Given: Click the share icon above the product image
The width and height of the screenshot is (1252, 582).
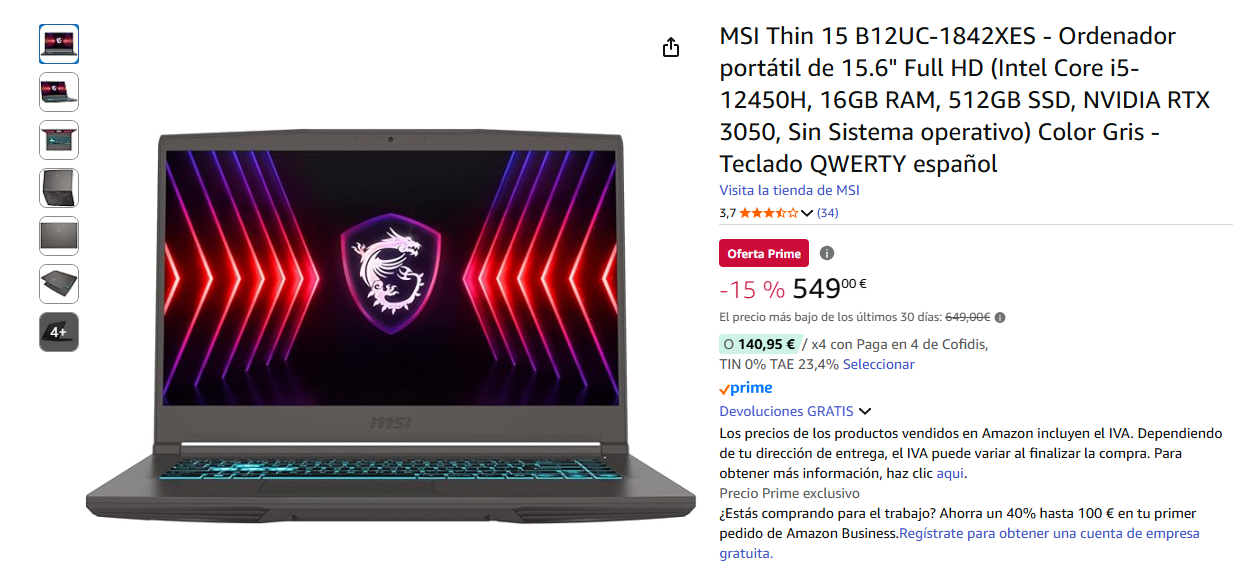Looking at the screenshot, I should 671,47.
